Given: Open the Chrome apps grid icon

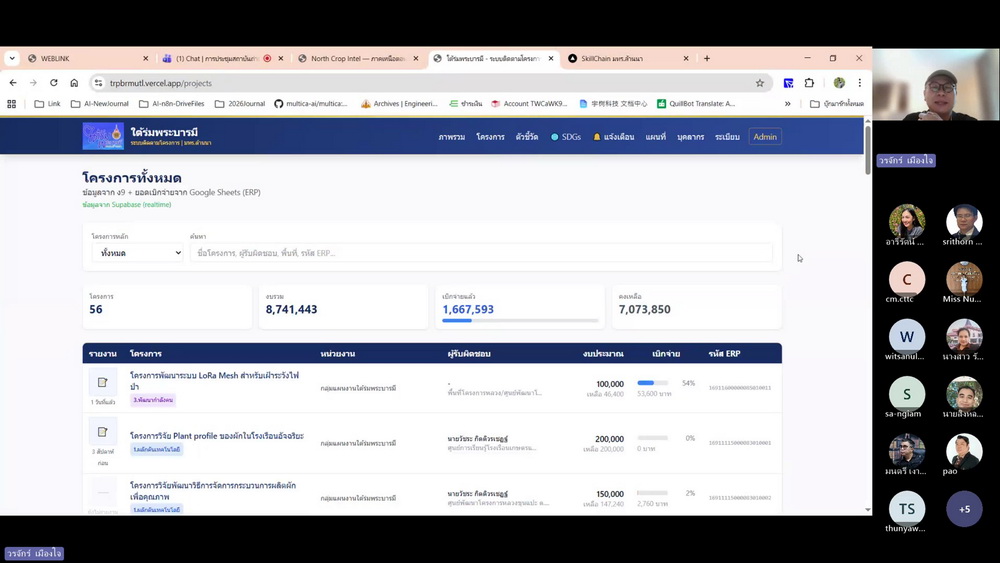Looking at the screenshot, I should click(12, 103).
